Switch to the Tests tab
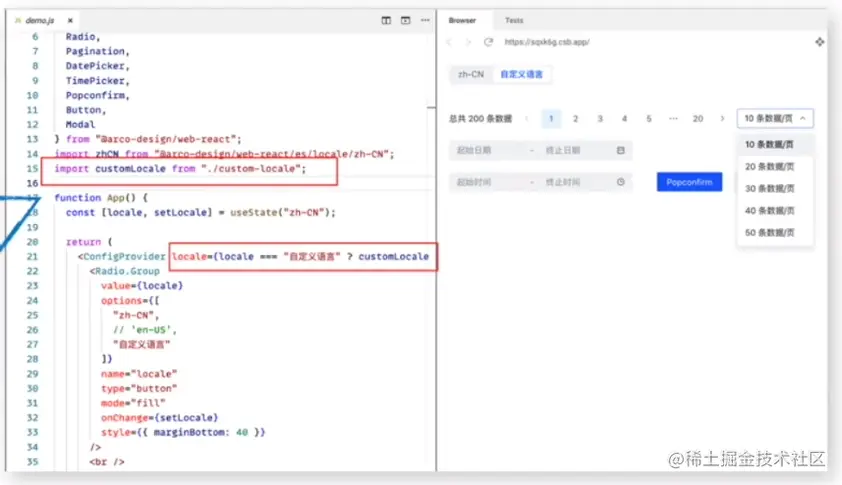The width and height of the screenshot is (842, 485). click(514, 20)
